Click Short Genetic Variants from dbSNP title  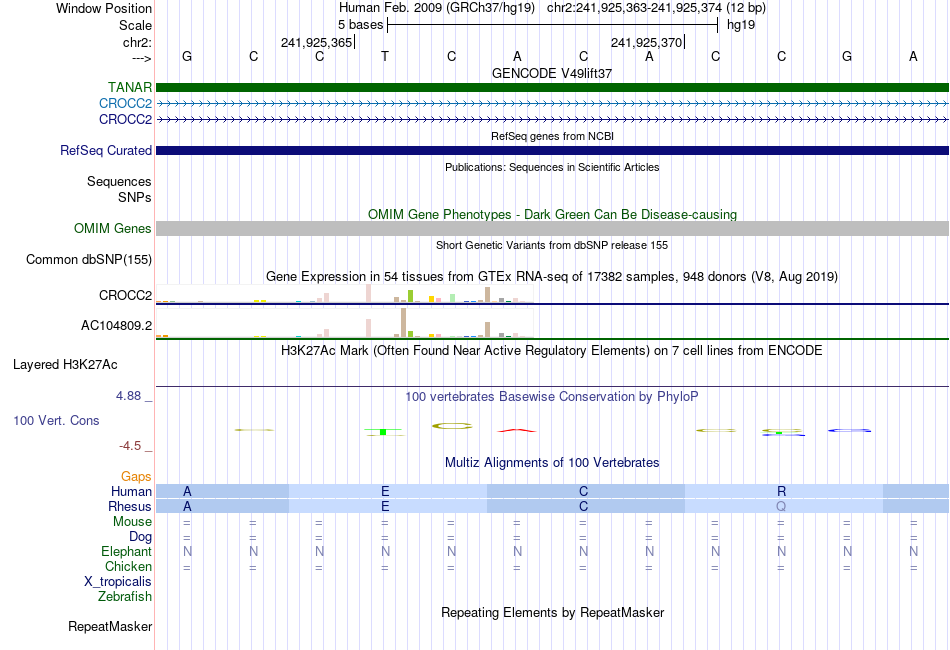(552, 245)
